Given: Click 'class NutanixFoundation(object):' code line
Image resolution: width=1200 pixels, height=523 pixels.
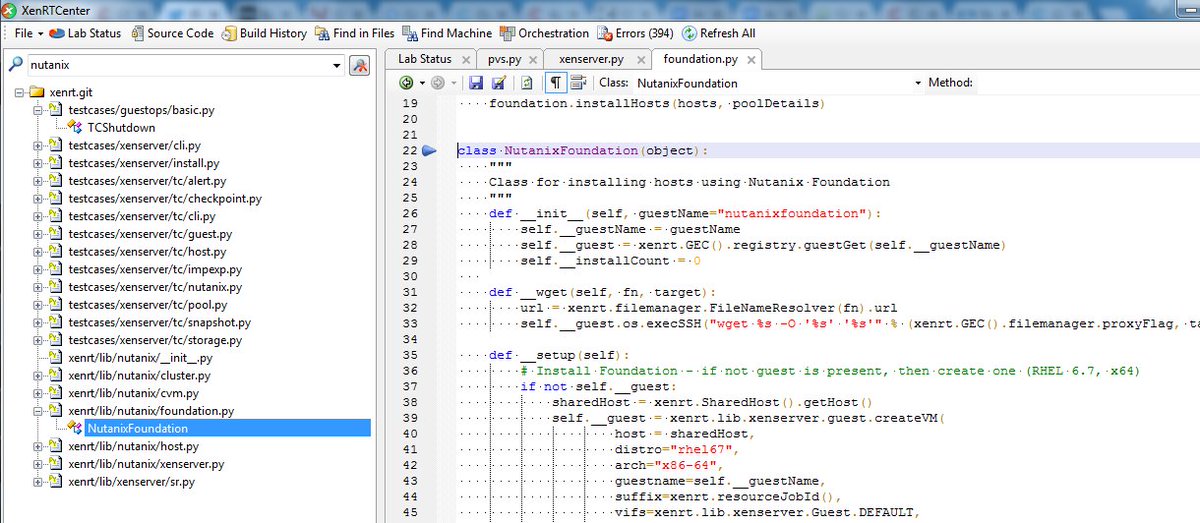Looking at the screenshot, I should tap(583, 151).
